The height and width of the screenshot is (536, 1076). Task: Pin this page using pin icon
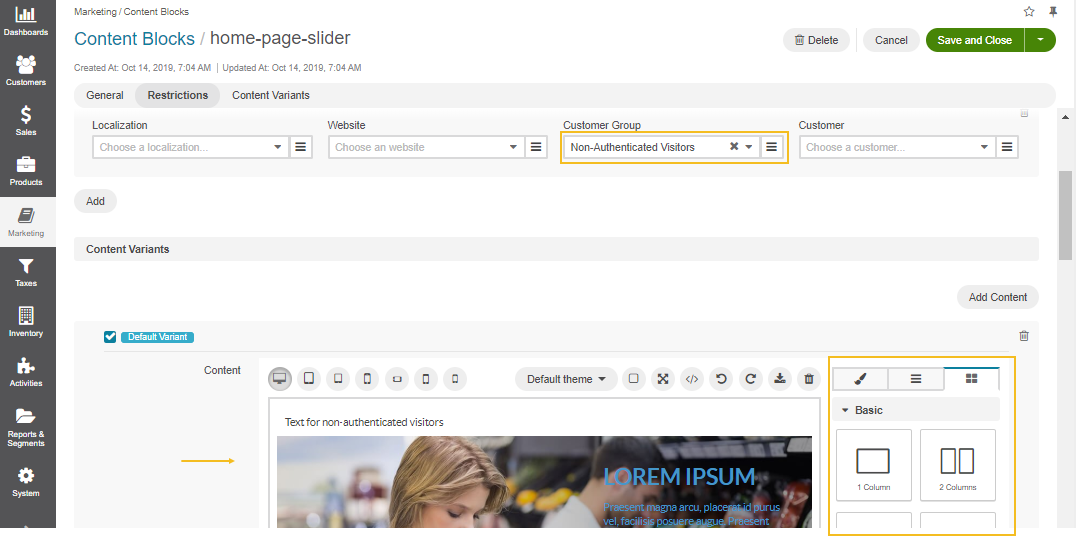click(1053, 12)
